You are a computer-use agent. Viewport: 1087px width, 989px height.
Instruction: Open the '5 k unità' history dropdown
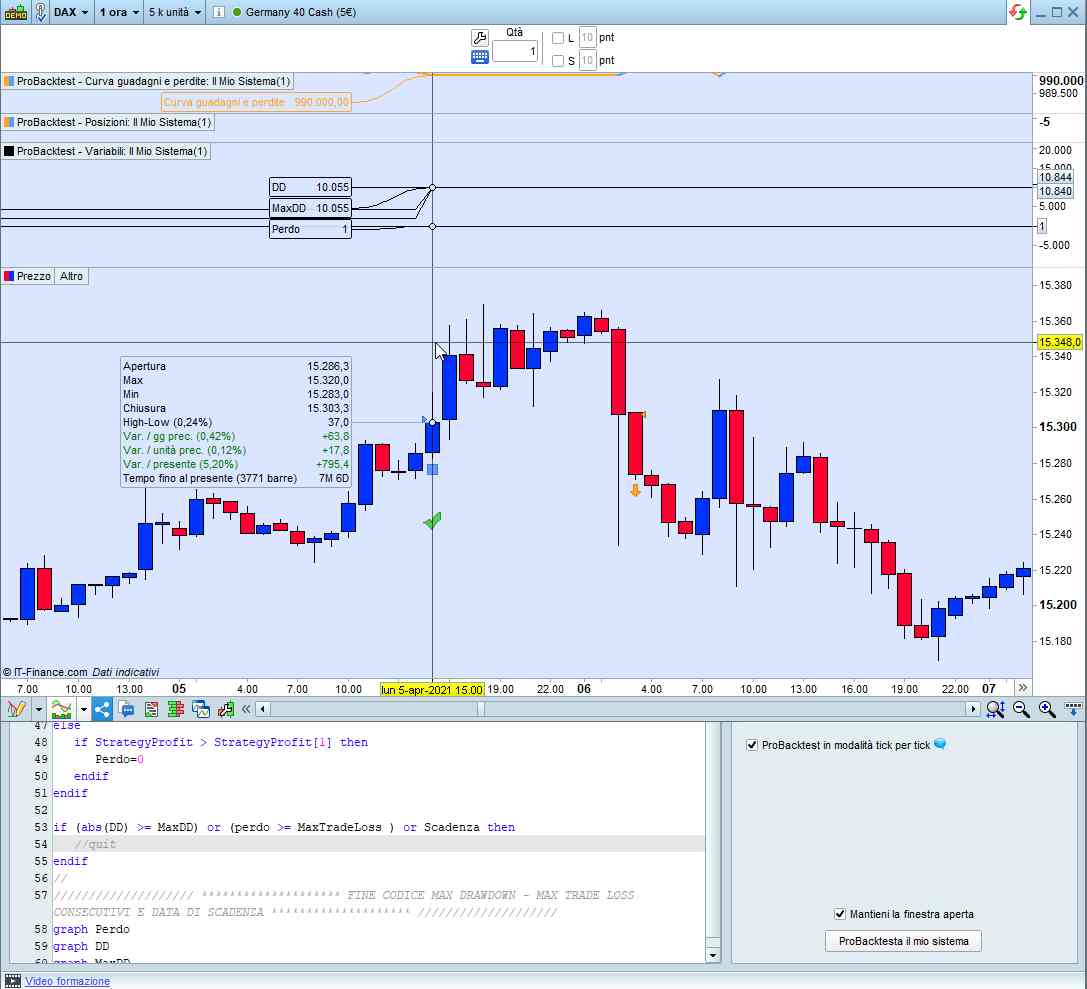pyautogui.click(x=175, y=12)
